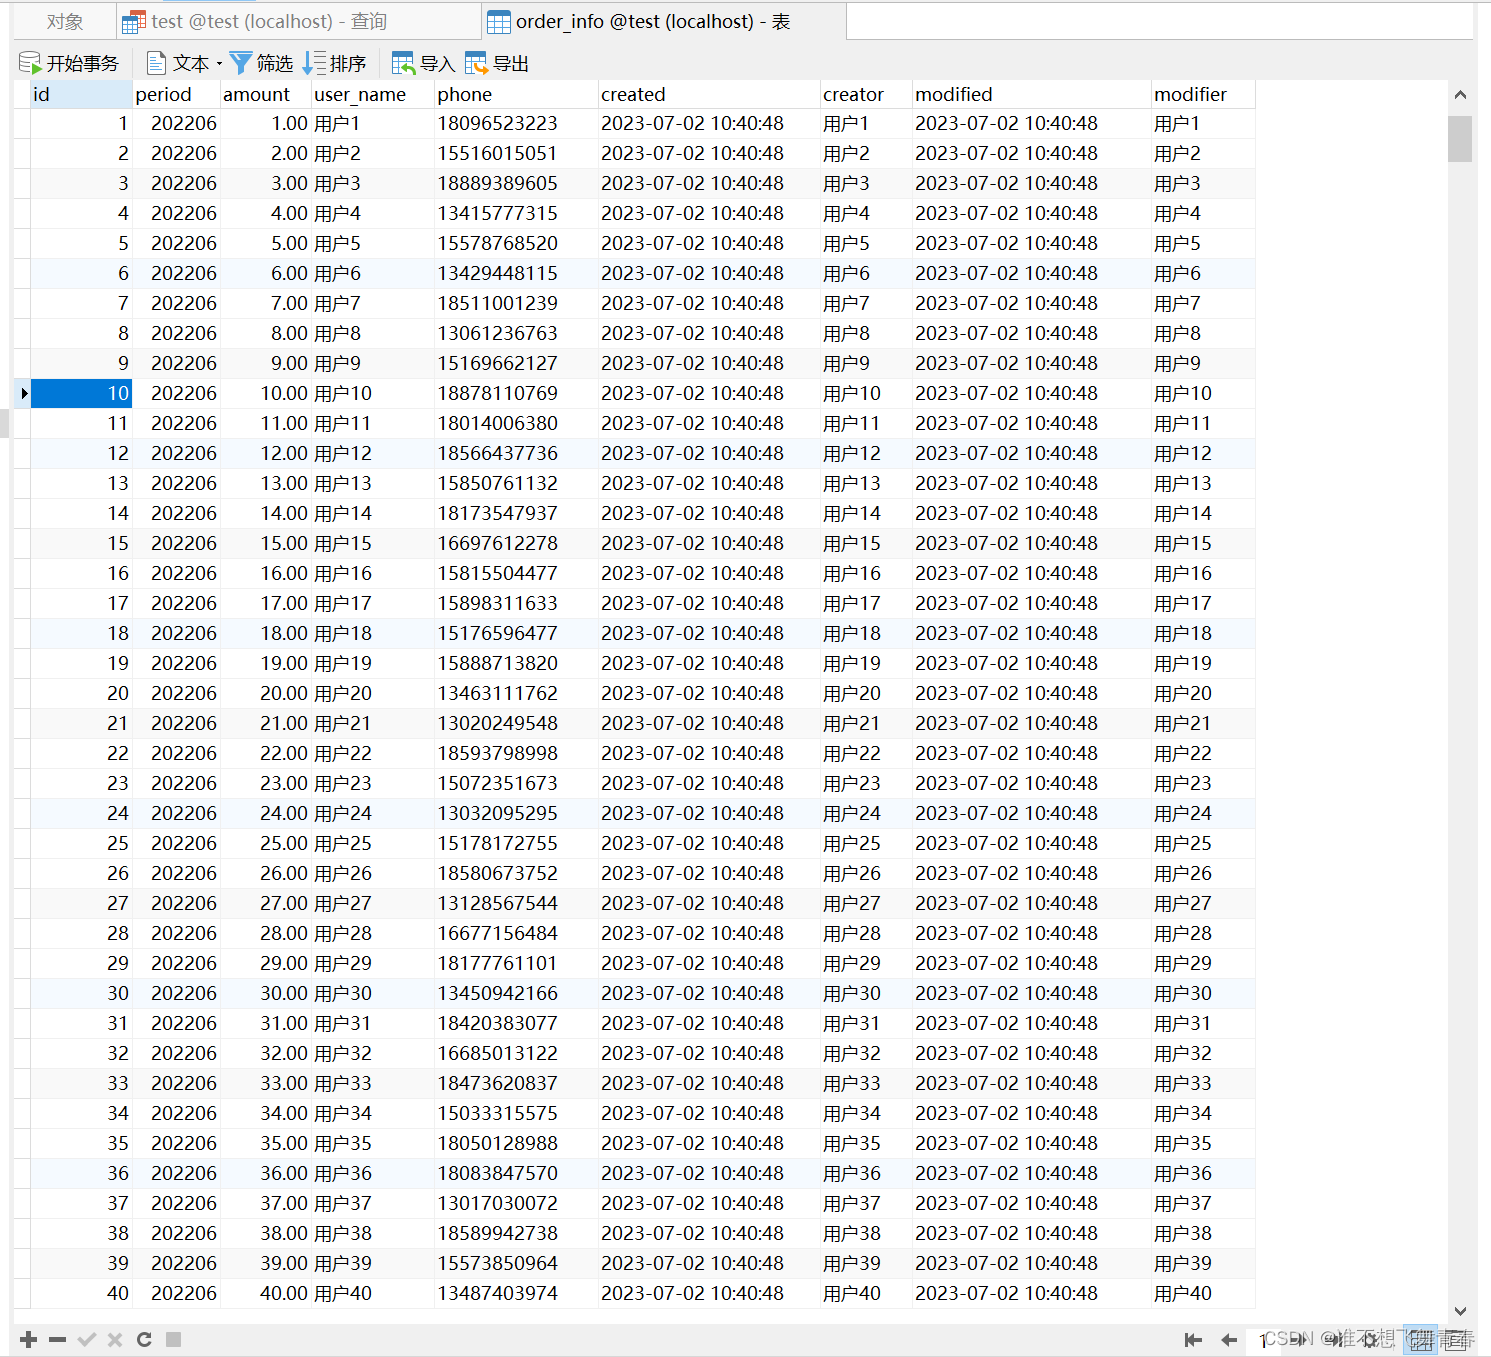Select modifier cell 用户16
The width and height of the screenshot is (1491, 1357).
pyautogui.click(x=1203, y=574)
